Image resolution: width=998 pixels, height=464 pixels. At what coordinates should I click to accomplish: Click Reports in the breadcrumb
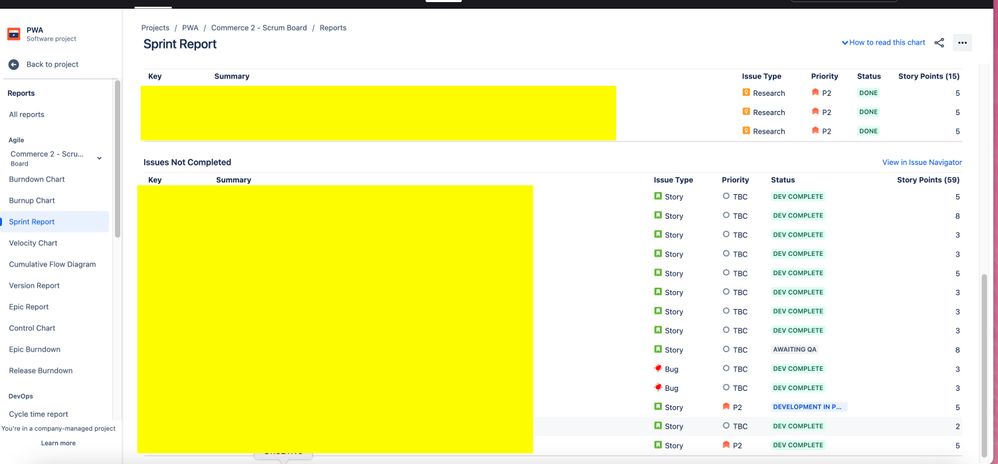click(333, 28)
